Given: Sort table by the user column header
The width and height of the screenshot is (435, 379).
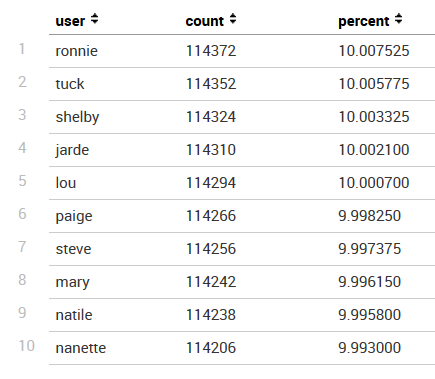Looking at the screenshot, I should click(x=70, y=21).
